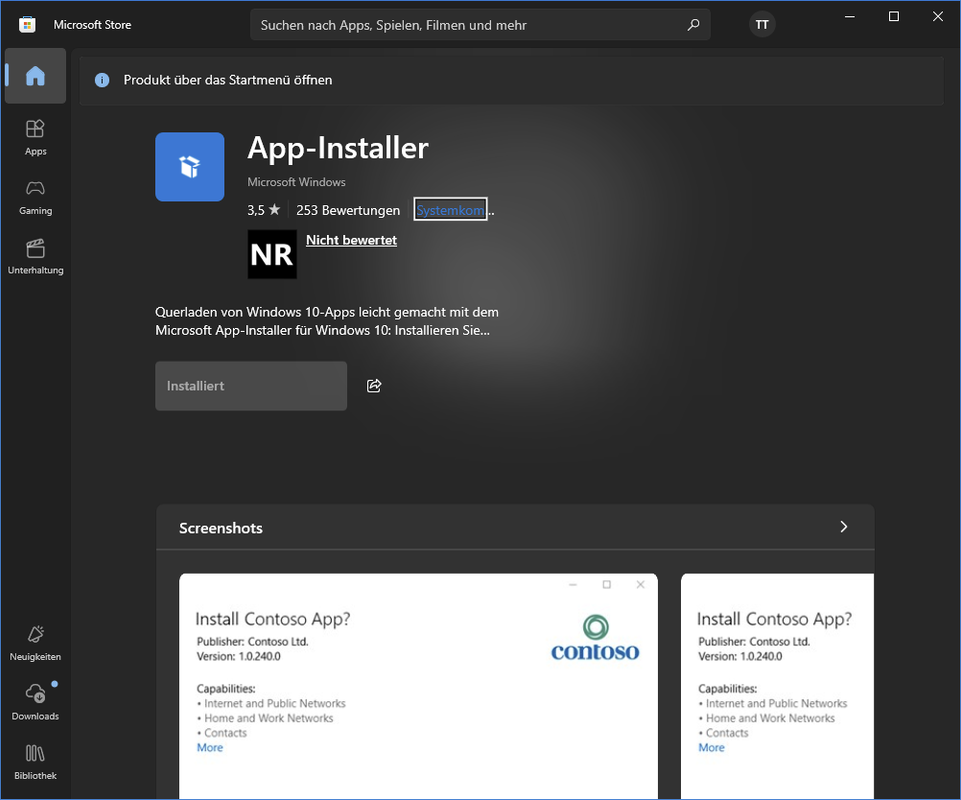Click into the search box for apps
This screenshot has height=800, width=961.
(x=480, y=25)
